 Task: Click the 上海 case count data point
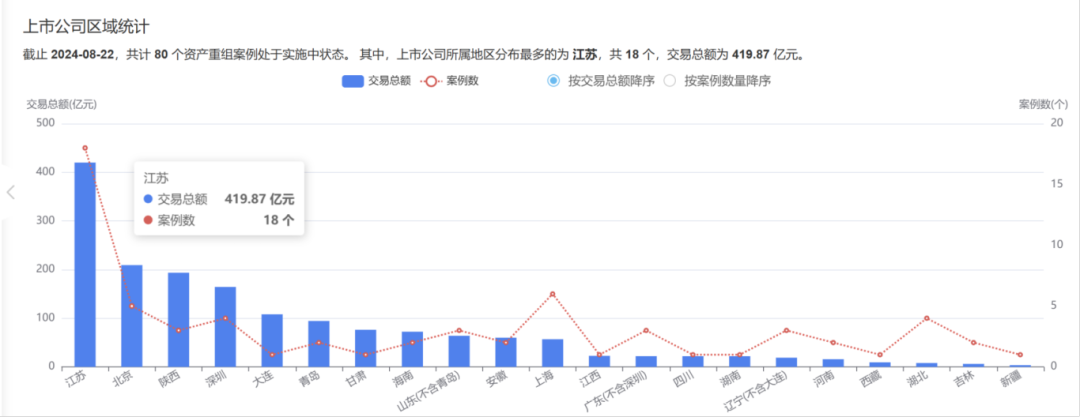pos(552,294)
